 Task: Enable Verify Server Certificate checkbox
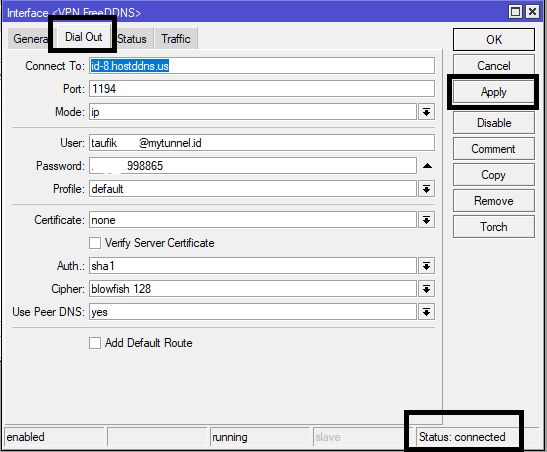[x=95, y=243]
